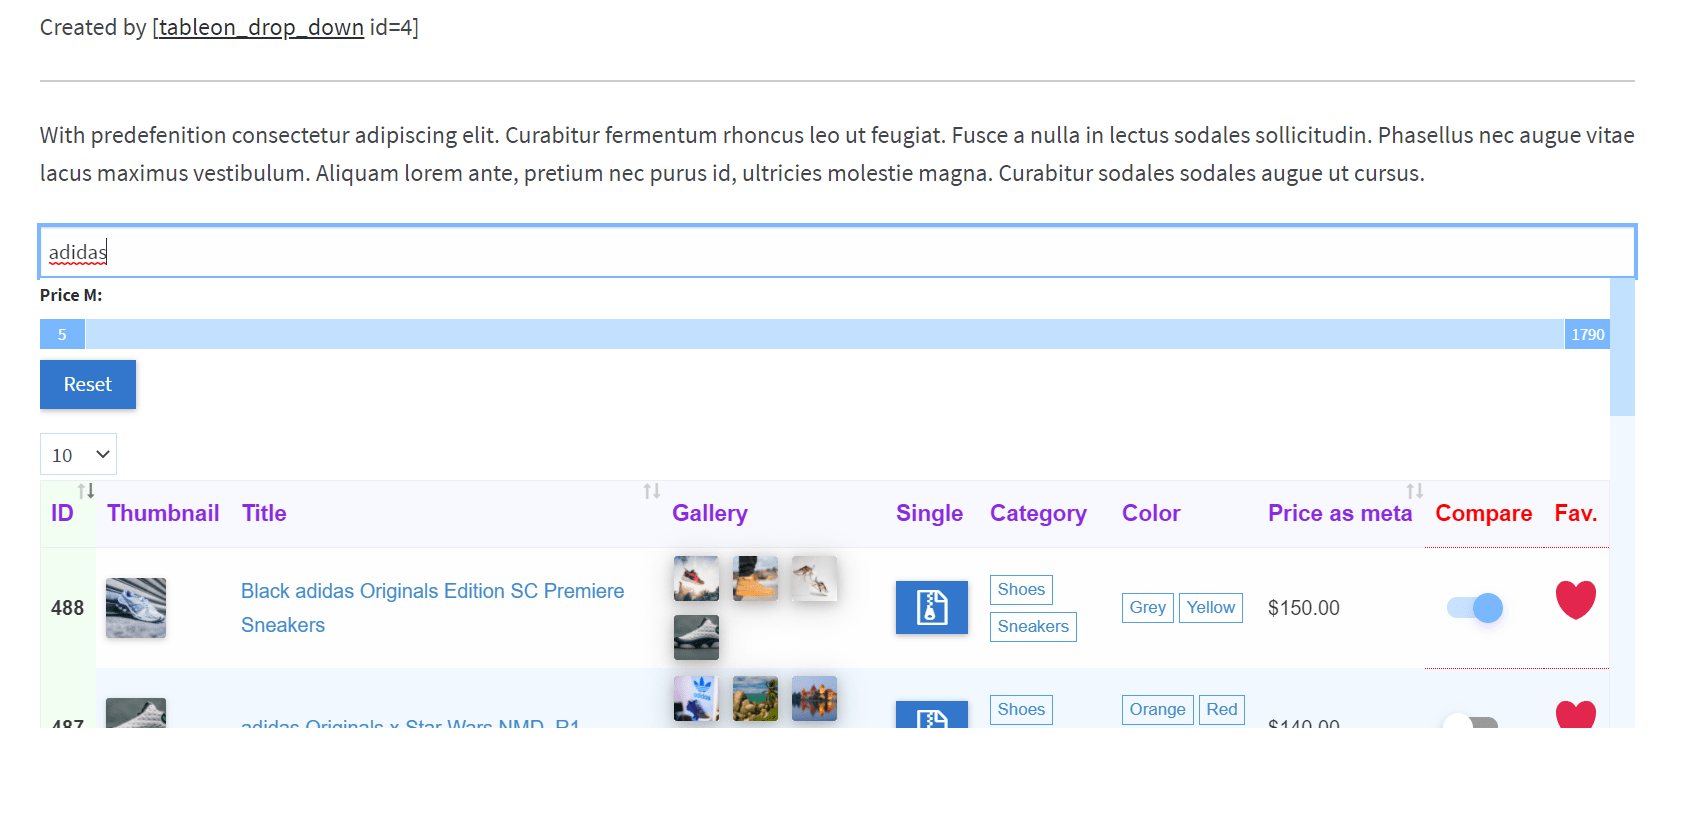Screen dimensions: 1687x824
Task: Open the tableon_drop_down shortcode link
Action: (x=261, y=27)
